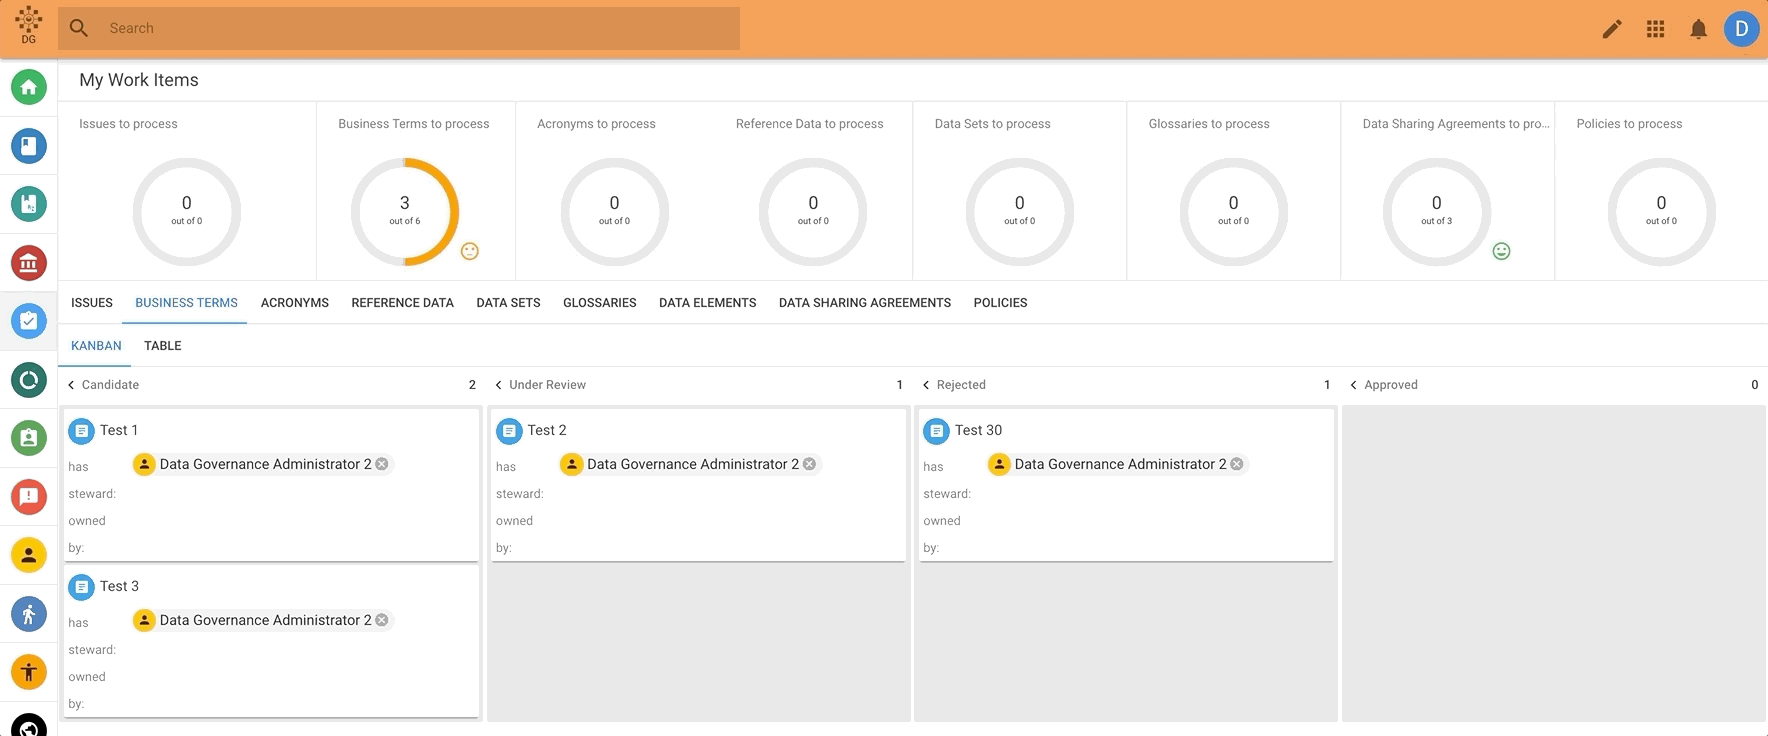
Task: Go to the Glossaries tab
Action: pos(600,303)
